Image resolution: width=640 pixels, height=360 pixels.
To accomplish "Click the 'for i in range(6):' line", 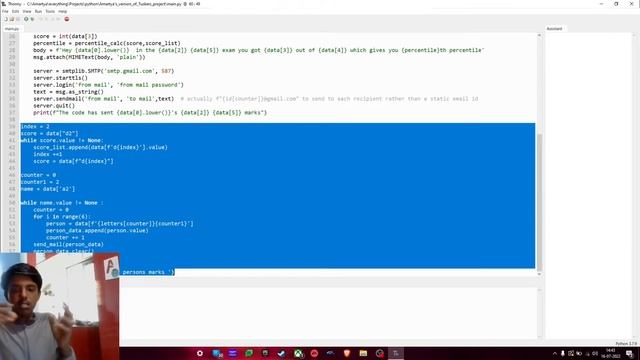I will [62, 217].
